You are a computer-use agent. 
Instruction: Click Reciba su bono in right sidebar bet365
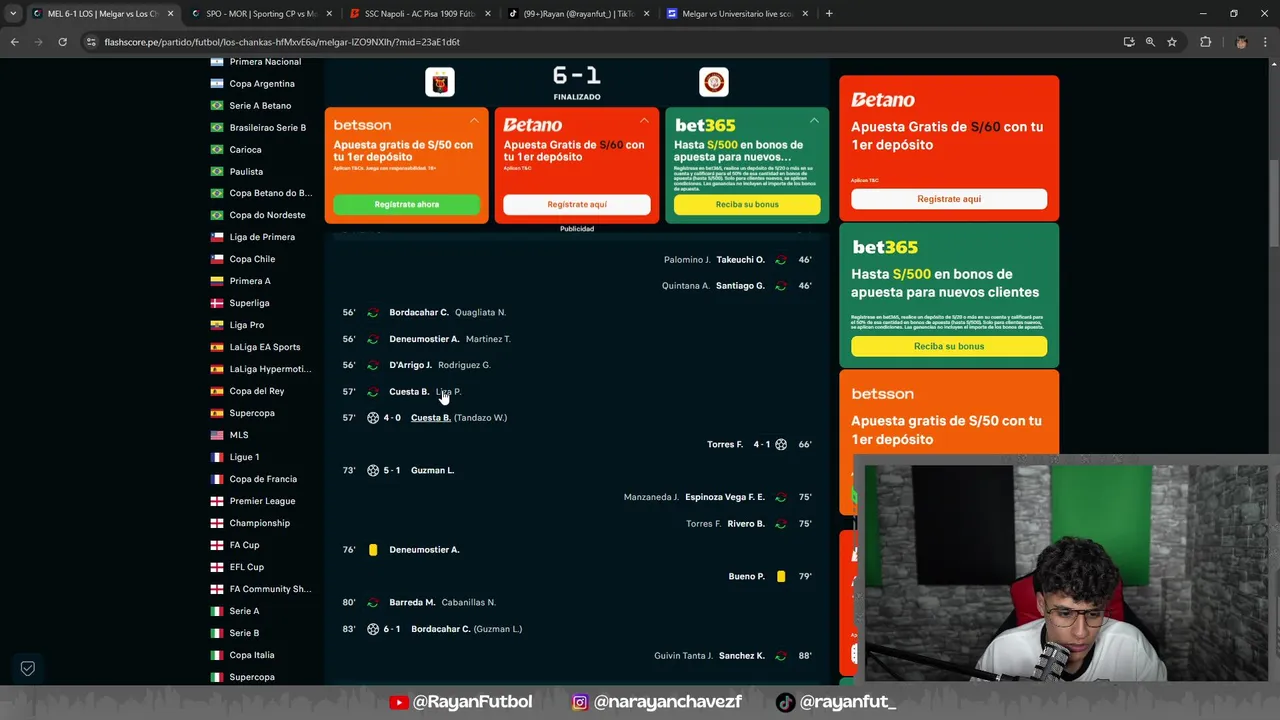coord(949,346)
